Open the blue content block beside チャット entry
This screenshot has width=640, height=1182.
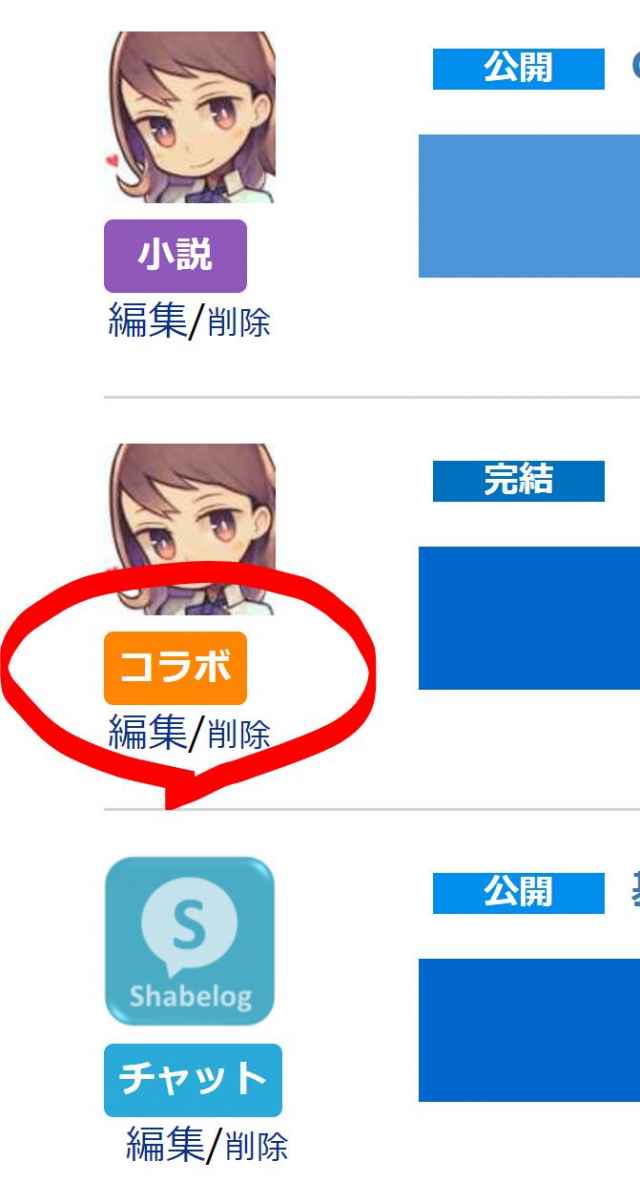coord(529,1030)
